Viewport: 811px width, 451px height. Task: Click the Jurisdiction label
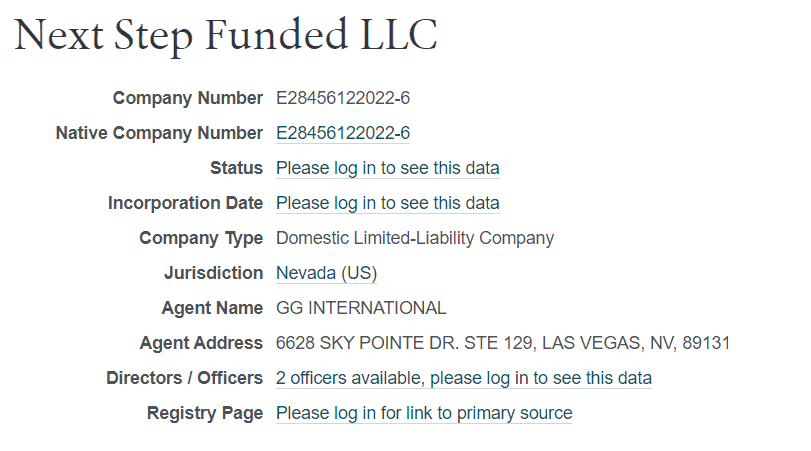coord(213,273)
